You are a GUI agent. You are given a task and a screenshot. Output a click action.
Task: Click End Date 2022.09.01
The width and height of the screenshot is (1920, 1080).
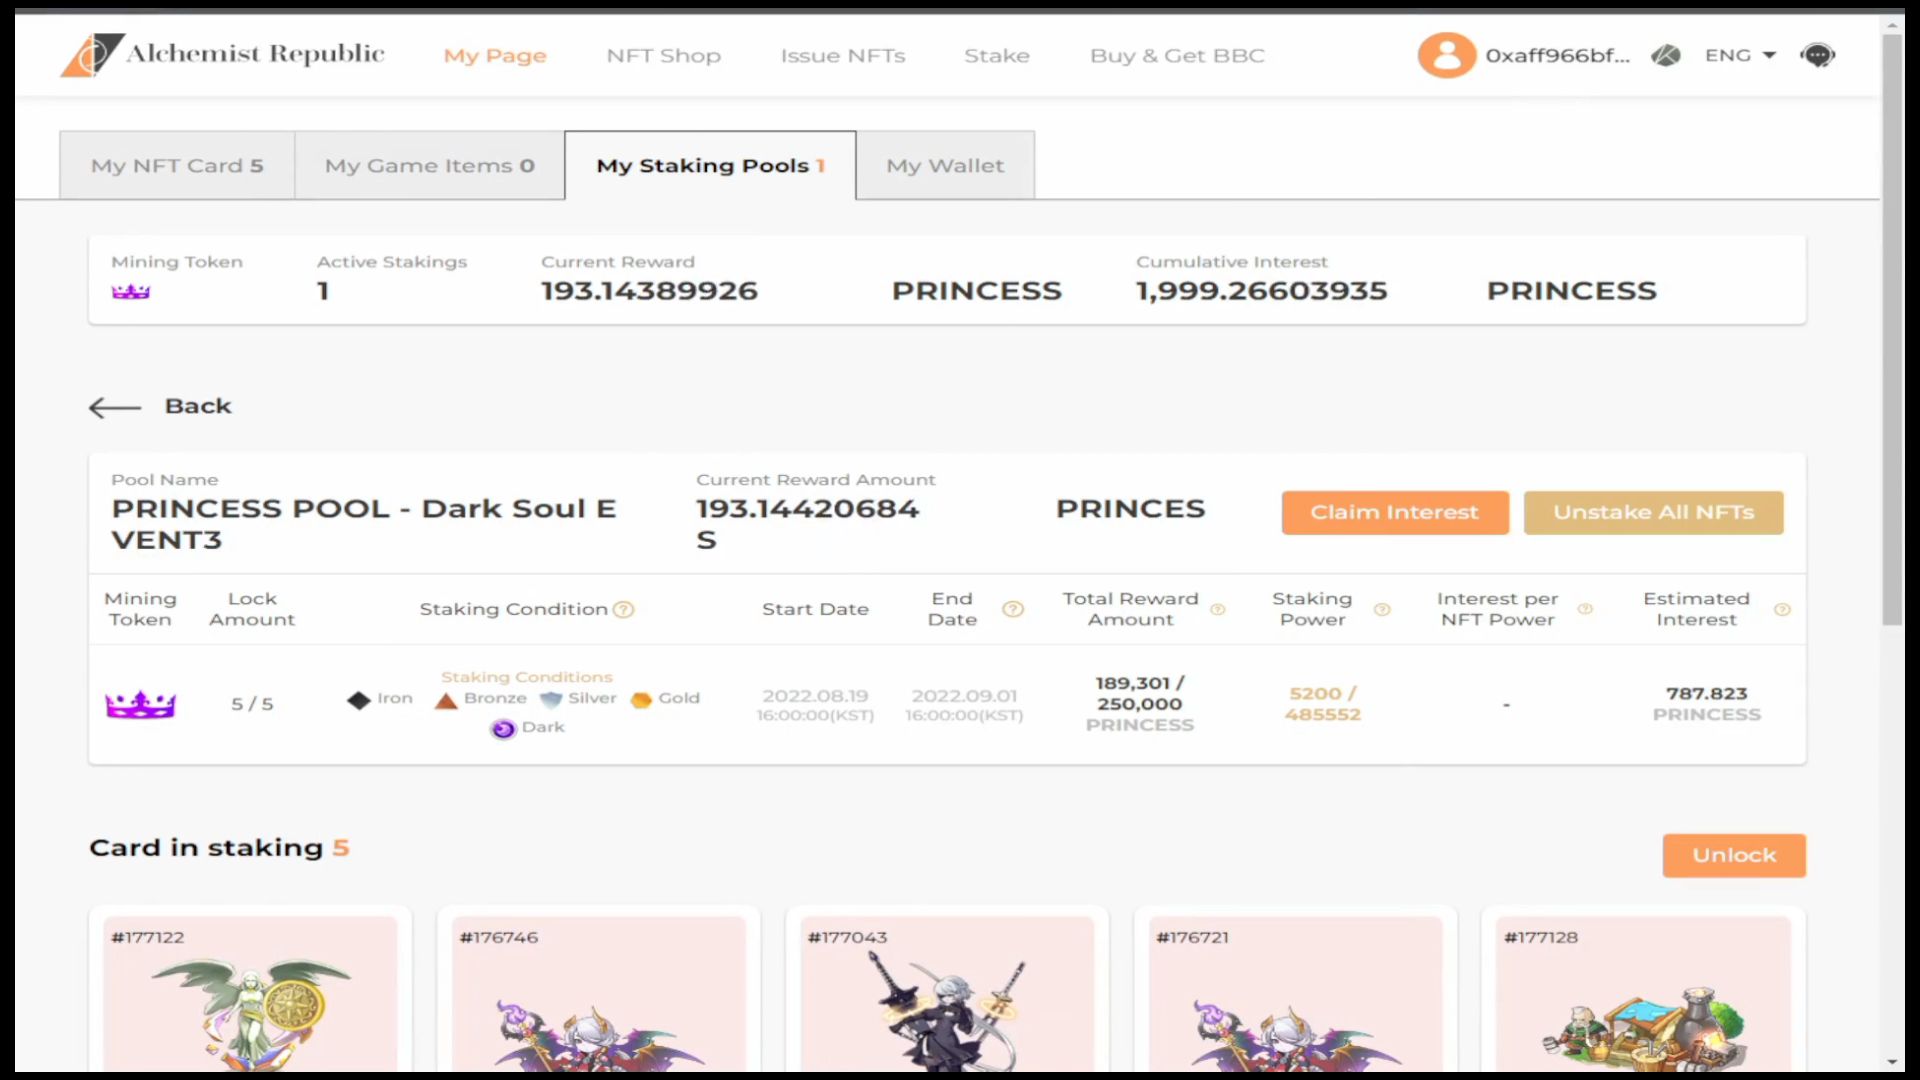964,696
